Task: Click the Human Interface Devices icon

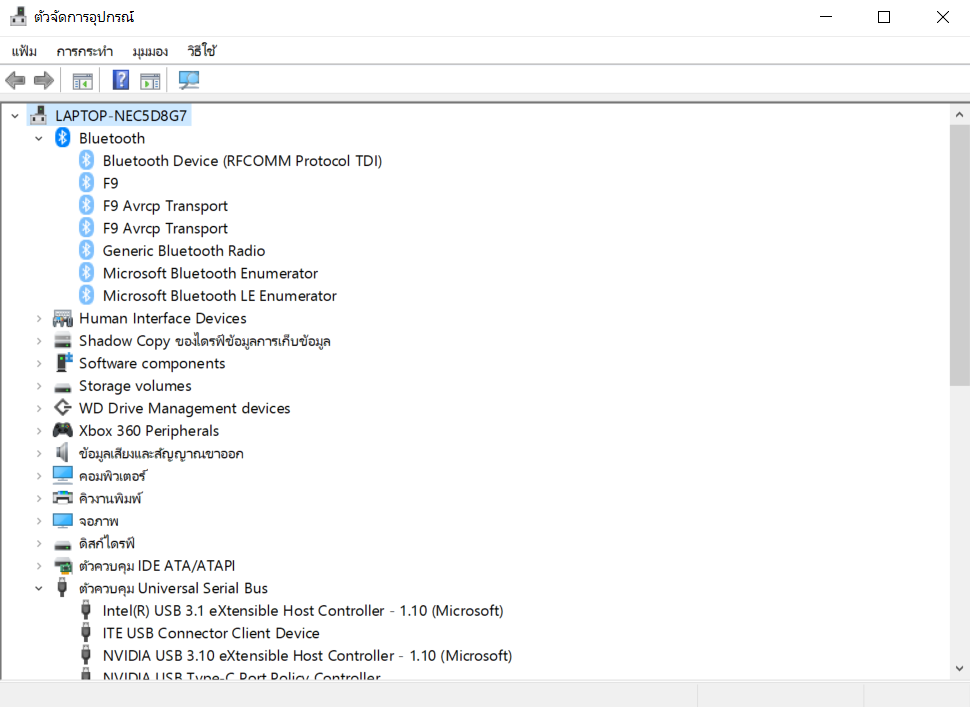Action: coord(62,318)
